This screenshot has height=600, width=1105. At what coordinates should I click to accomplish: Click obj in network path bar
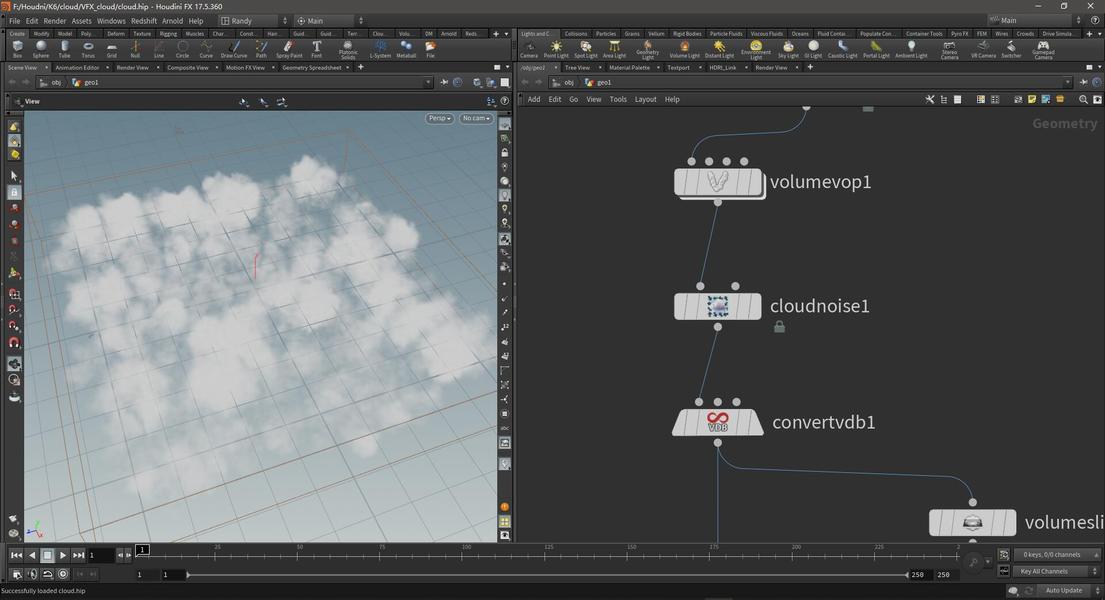pyautogui.click(x=568, y=82)
